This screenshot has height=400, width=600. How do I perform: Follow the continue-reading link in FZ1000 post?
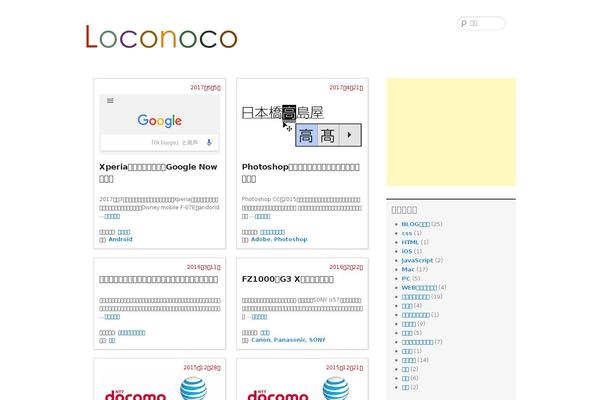259,317
